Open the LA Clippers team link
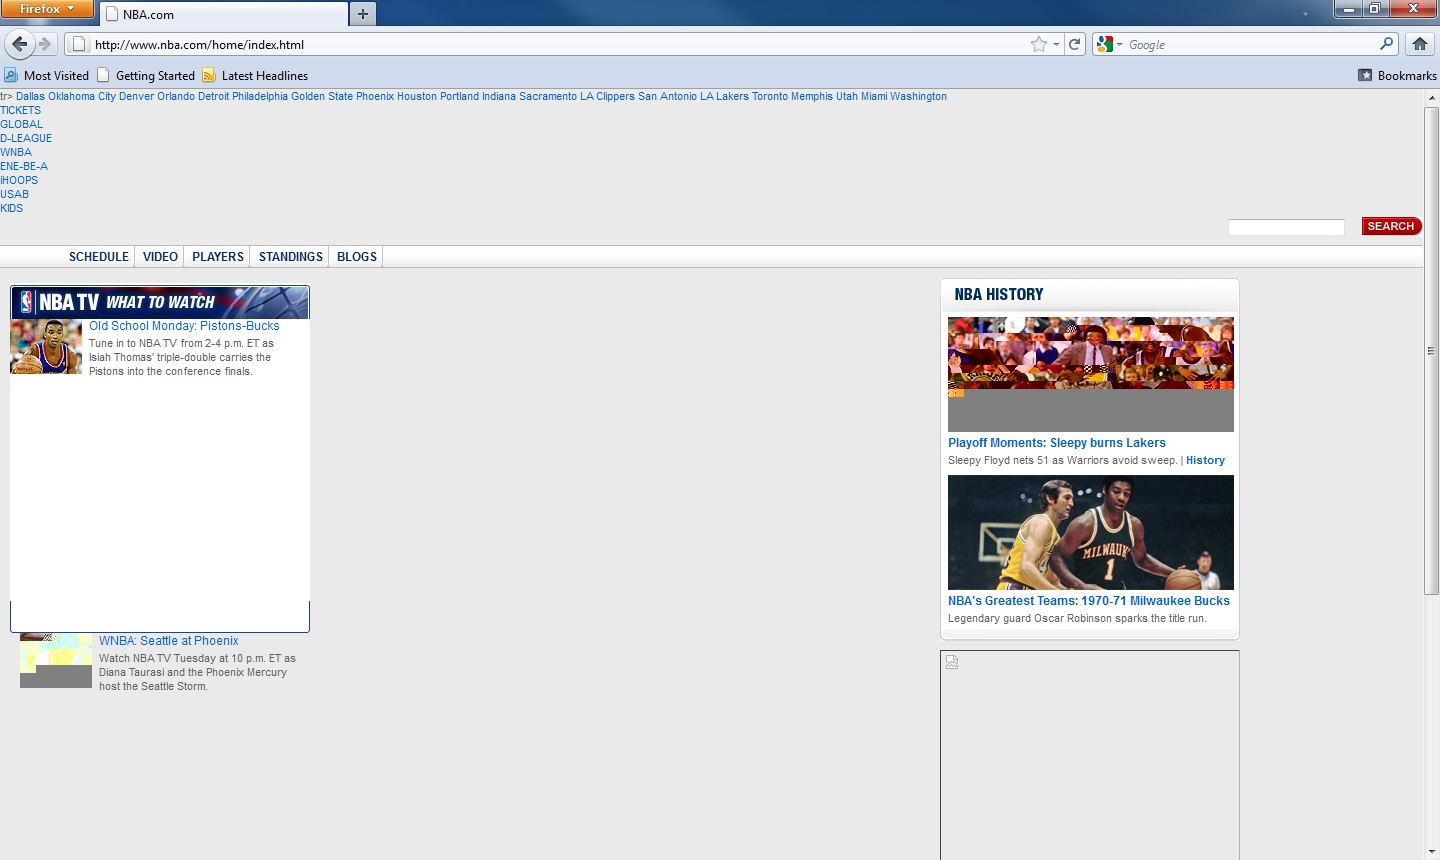The height and width of the screenshot is (860, 1440). (607, 97)
